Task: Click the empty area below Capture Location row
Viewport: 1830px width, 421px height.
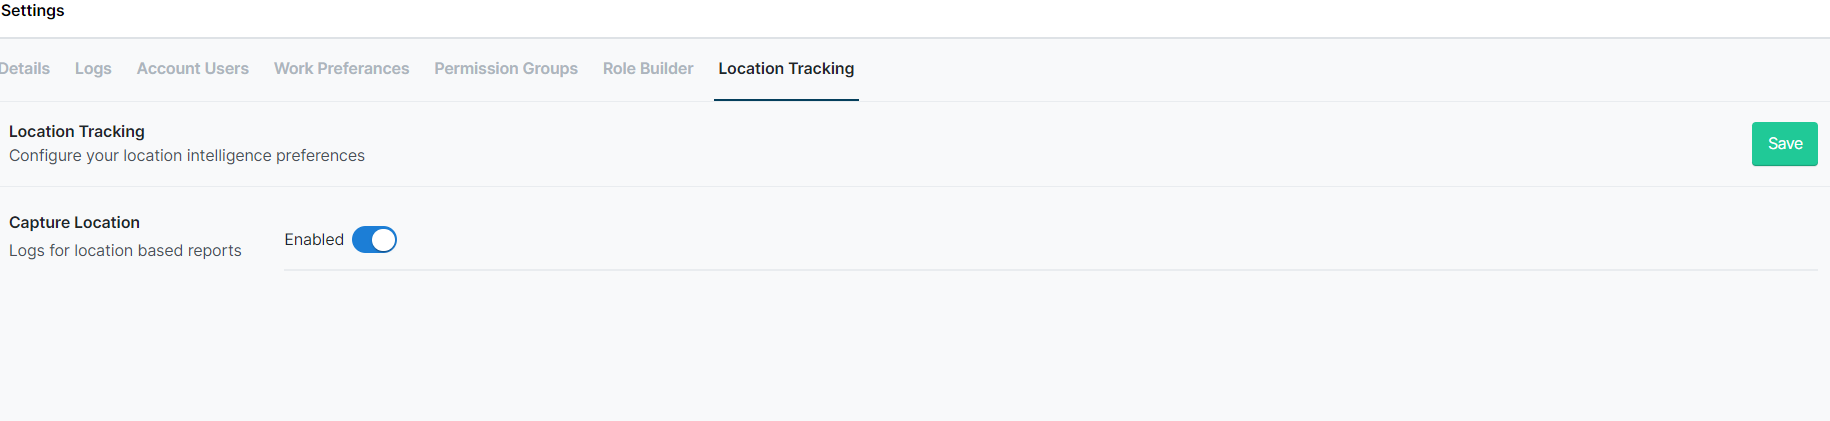Action: pos(900,350)
